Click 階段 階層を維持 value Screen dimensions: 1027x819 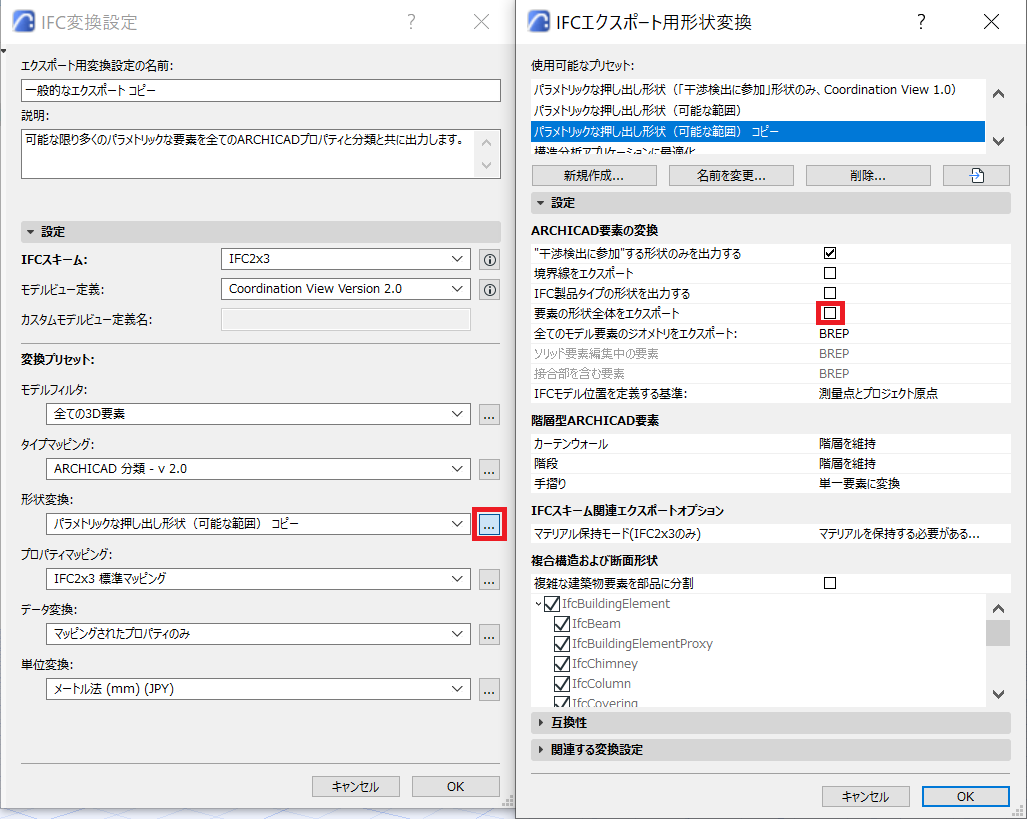pyautogui.click(x=847, y=464)
